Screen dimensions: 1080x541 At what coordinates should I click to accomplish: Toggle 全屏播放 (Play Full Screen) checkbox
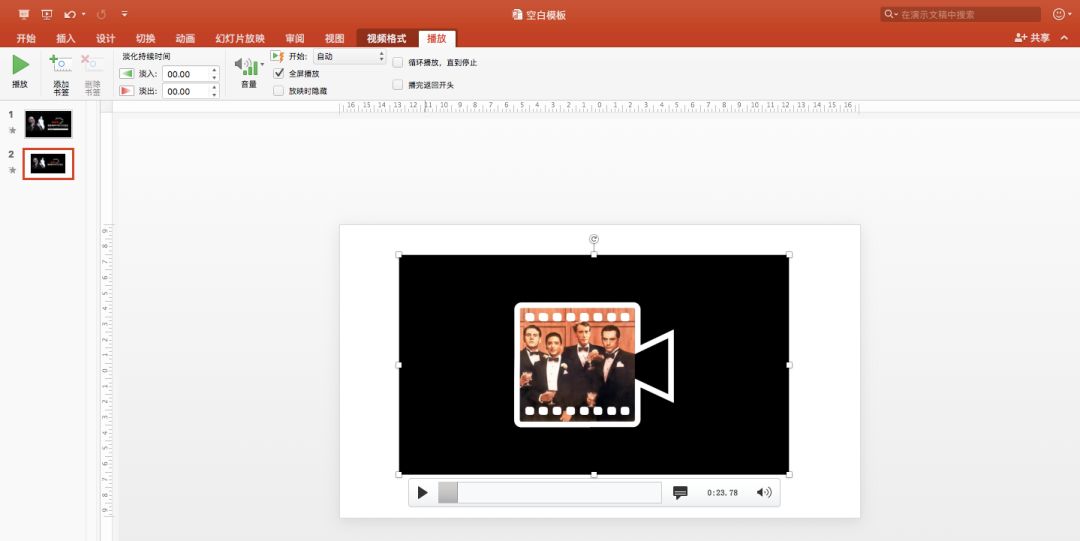278,73
